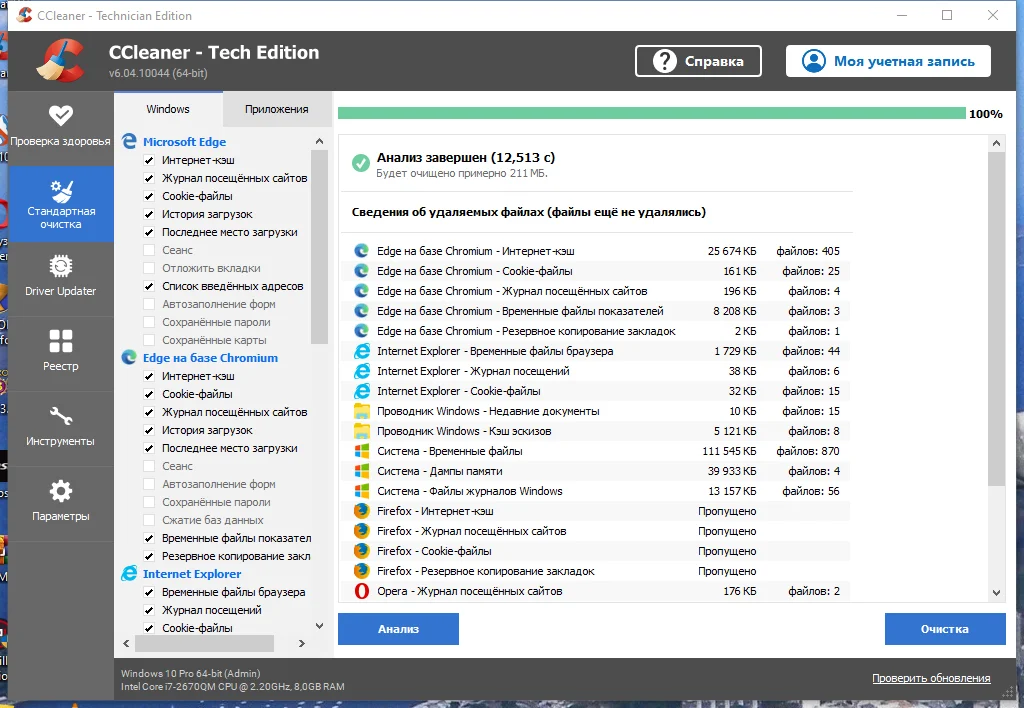Click the horizontal scrollbar thumb under list
This screenshot has height=708, width=1024.
click(204, 643)
